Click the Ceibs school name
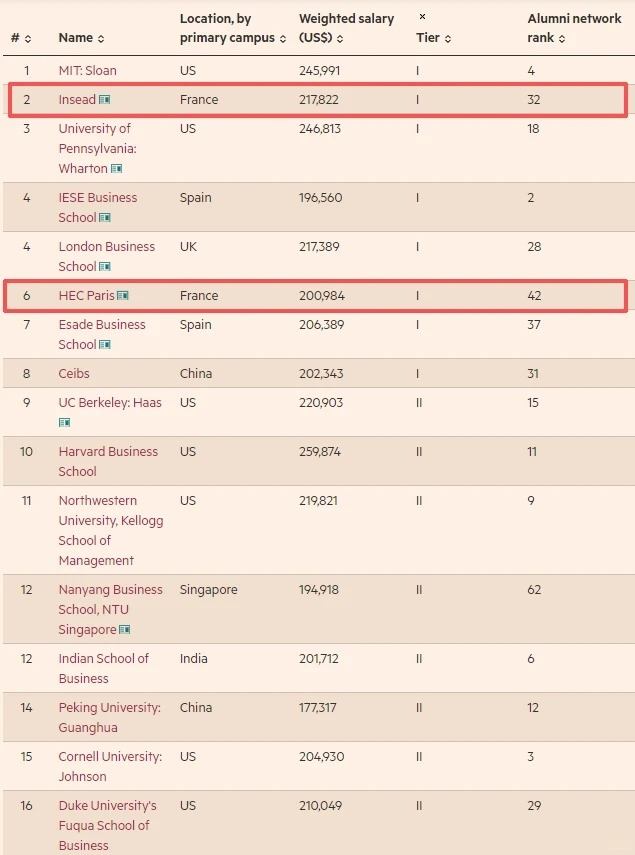Screen dimensions: 635x855 (x=74, y=374)
